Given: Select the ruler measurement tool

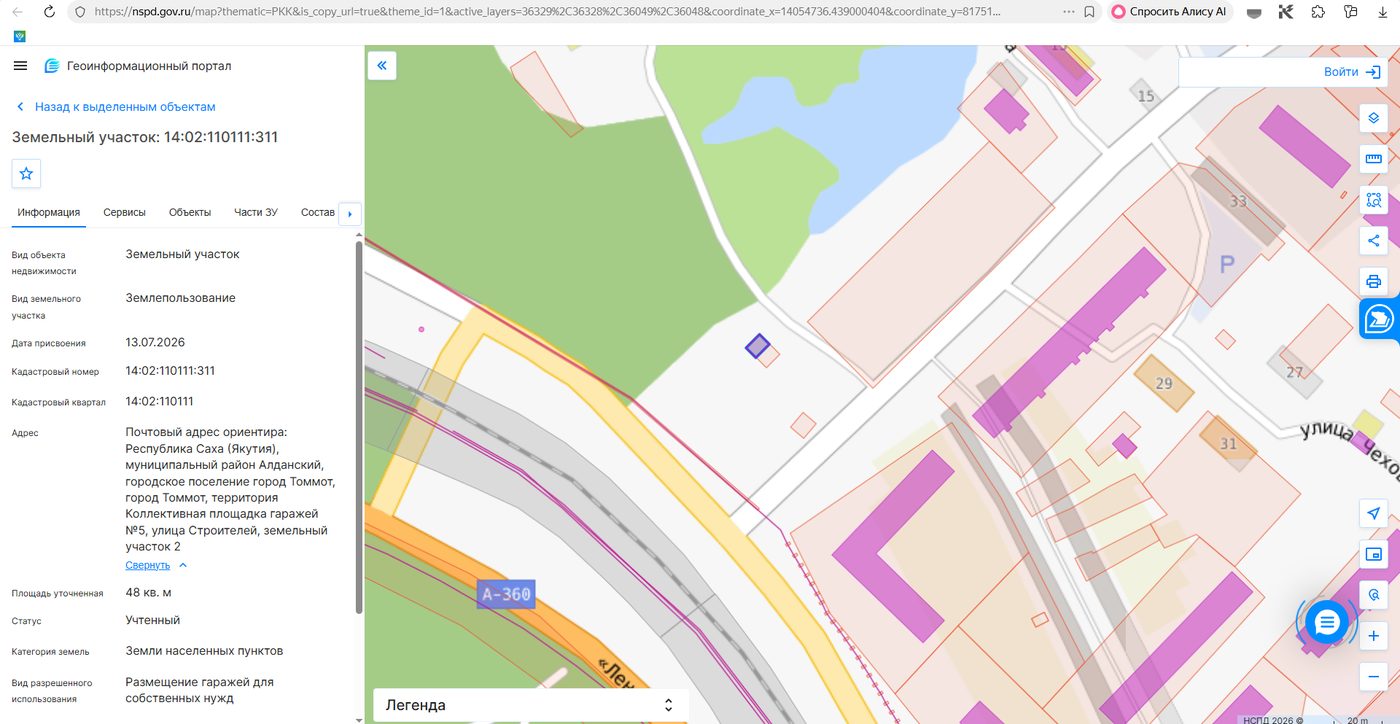Looking at the screenshot, I should click(1374, 159).
